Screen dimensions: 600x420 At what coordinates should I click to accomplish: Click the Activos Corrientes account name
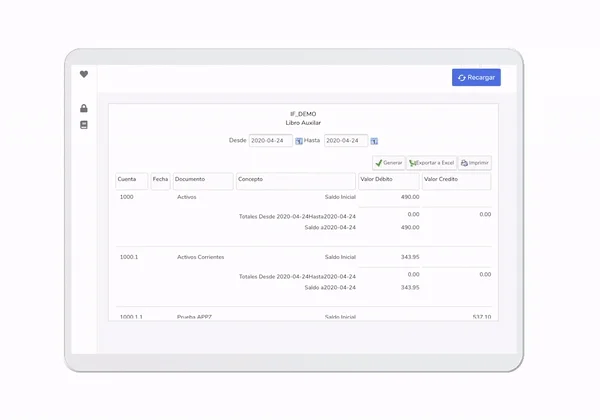tap(201, 257)
